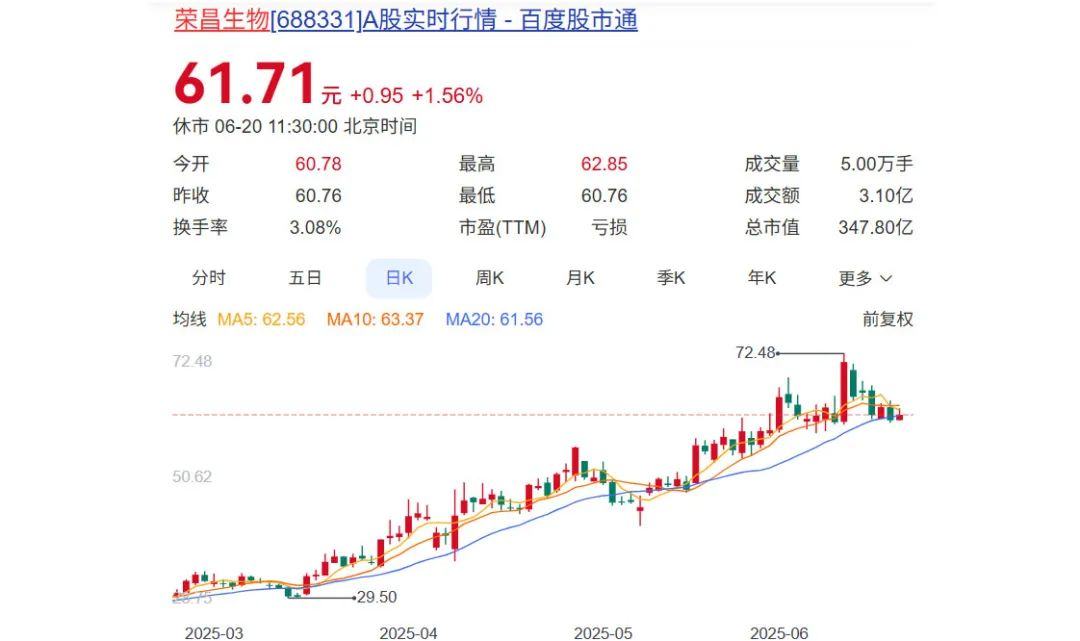Click the 休市 06-20 11:30:00 timestamp
This screenshot has width=1080, height=641.
coord(295,126)
